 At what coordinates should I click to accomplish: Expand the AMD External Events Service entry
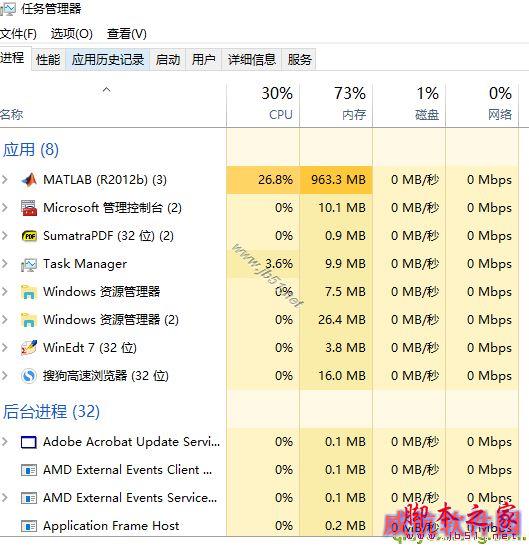[x=5, y=498]
